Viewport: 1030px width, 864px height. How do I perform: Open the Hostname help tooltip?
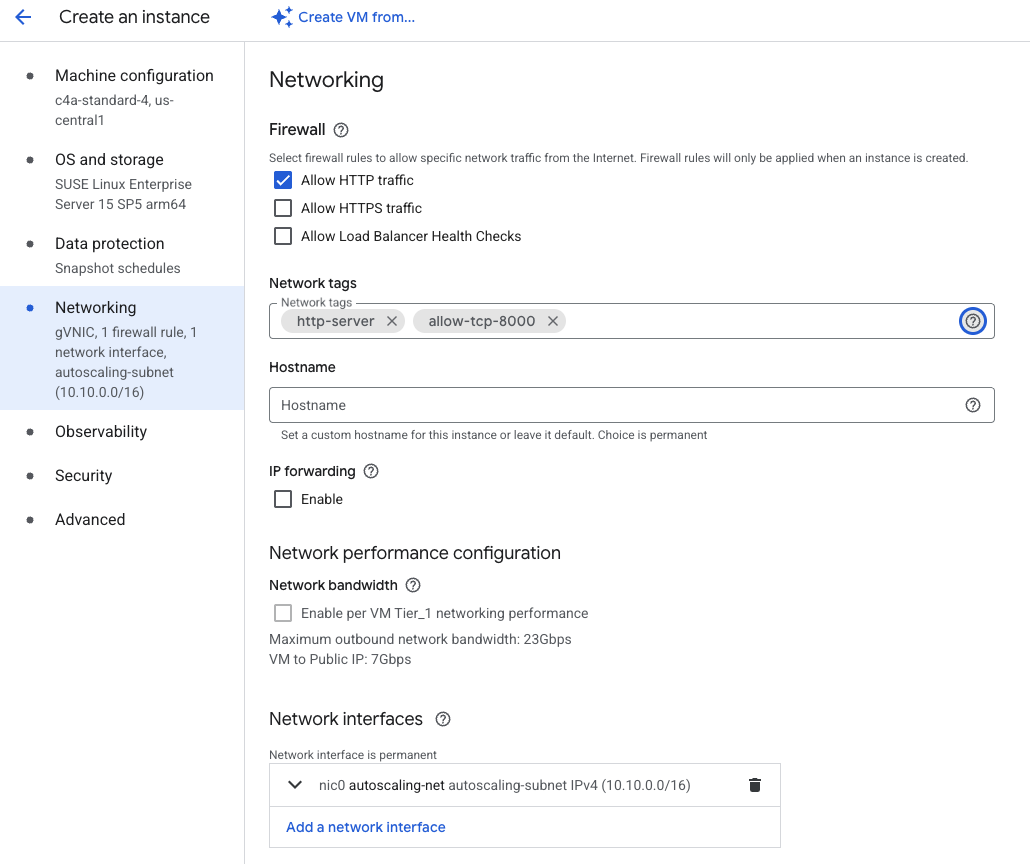(972, 405)
